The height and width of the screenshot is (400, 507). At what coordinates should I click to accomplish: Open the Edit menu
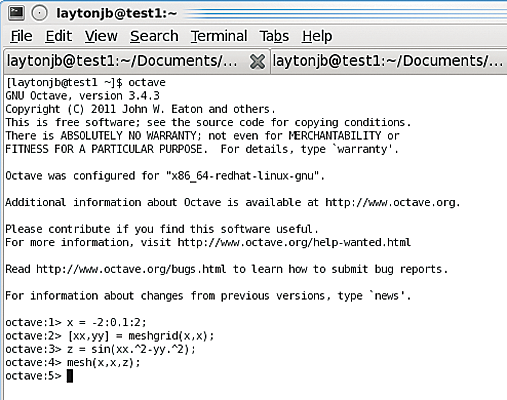point(59,36)
